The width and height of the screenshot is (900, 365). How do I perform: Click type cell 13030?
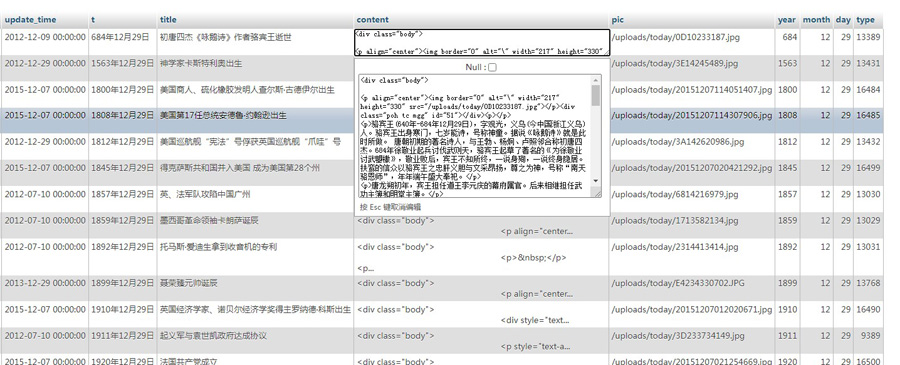pyautogui.click(x=868, y=195)
